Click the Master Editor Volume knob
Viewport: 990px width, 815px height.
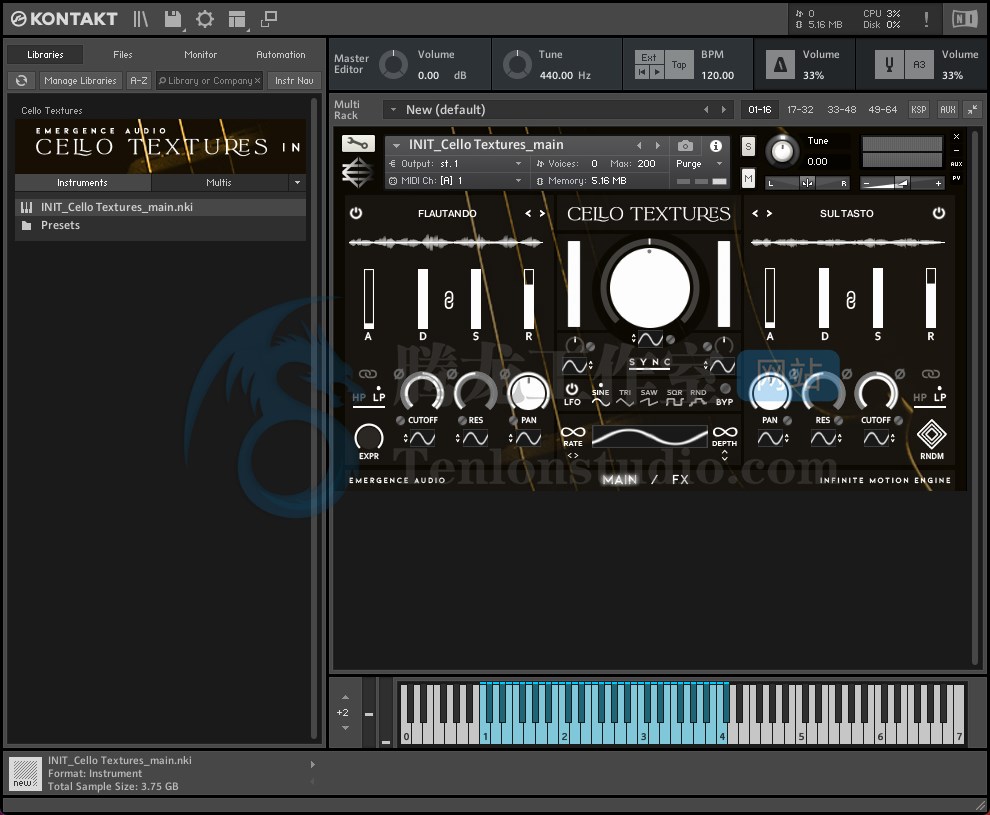(x=393, y=64)
